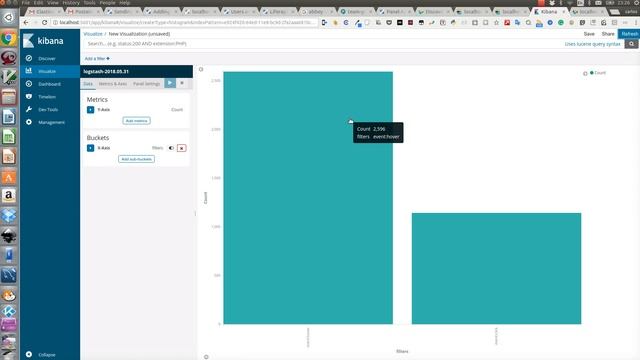
Task: Open the Google Translate extension icon
Action: (518, 22)
